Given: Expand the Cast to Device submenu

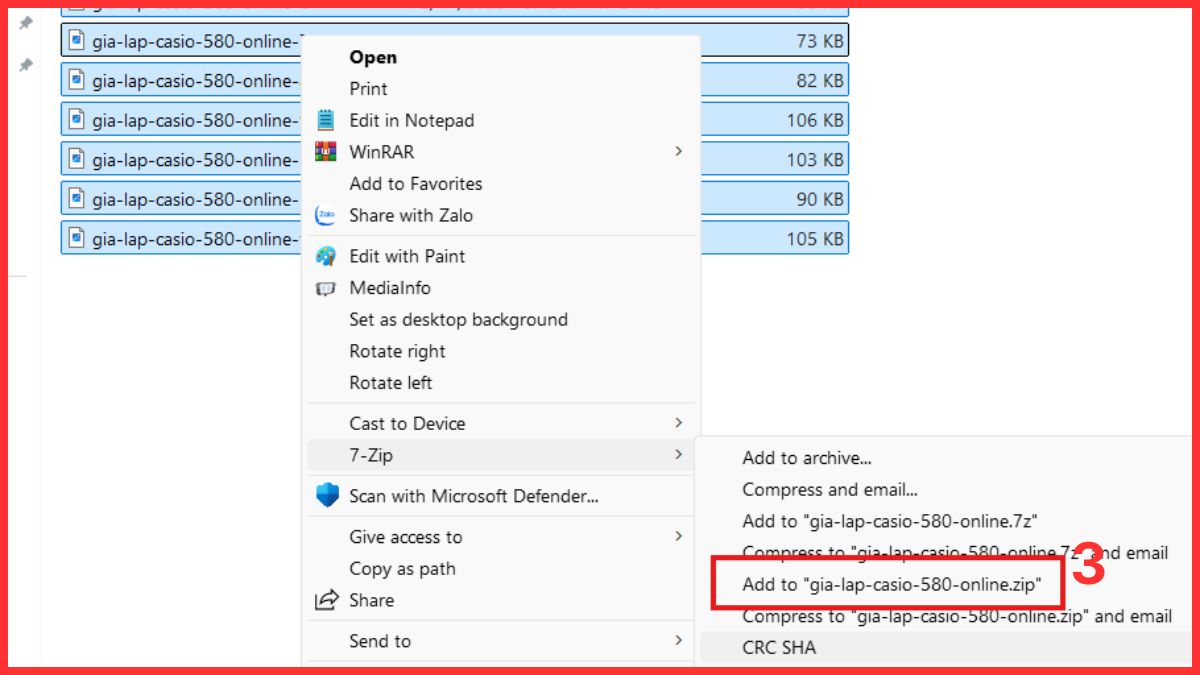Looking at the screenshot, I should pos(678,423).
